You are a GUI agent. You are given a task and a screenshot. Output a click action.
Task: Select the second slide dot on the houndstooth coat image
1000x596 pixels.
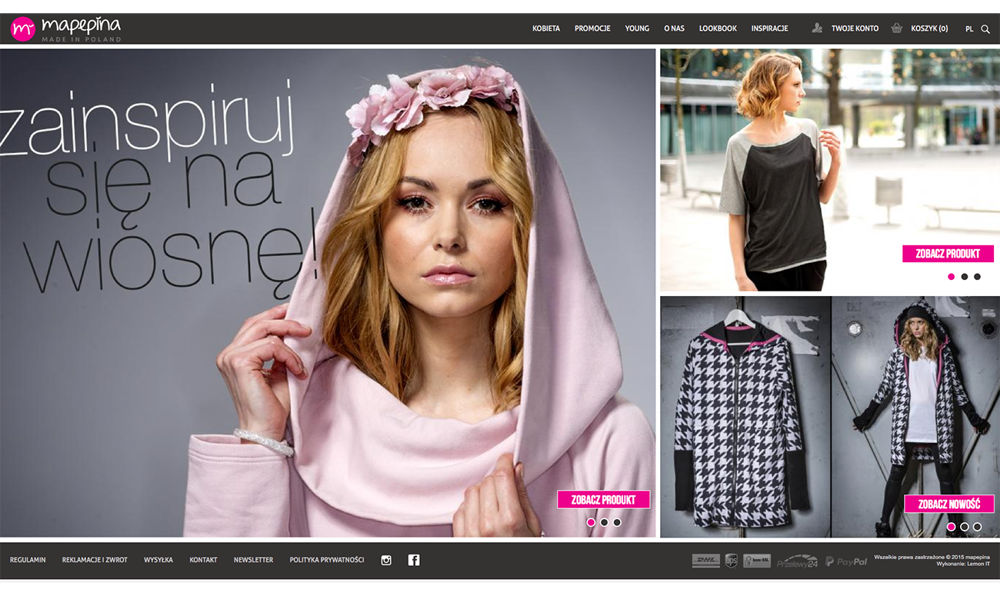pyautogui.click(x=964, y=527)
